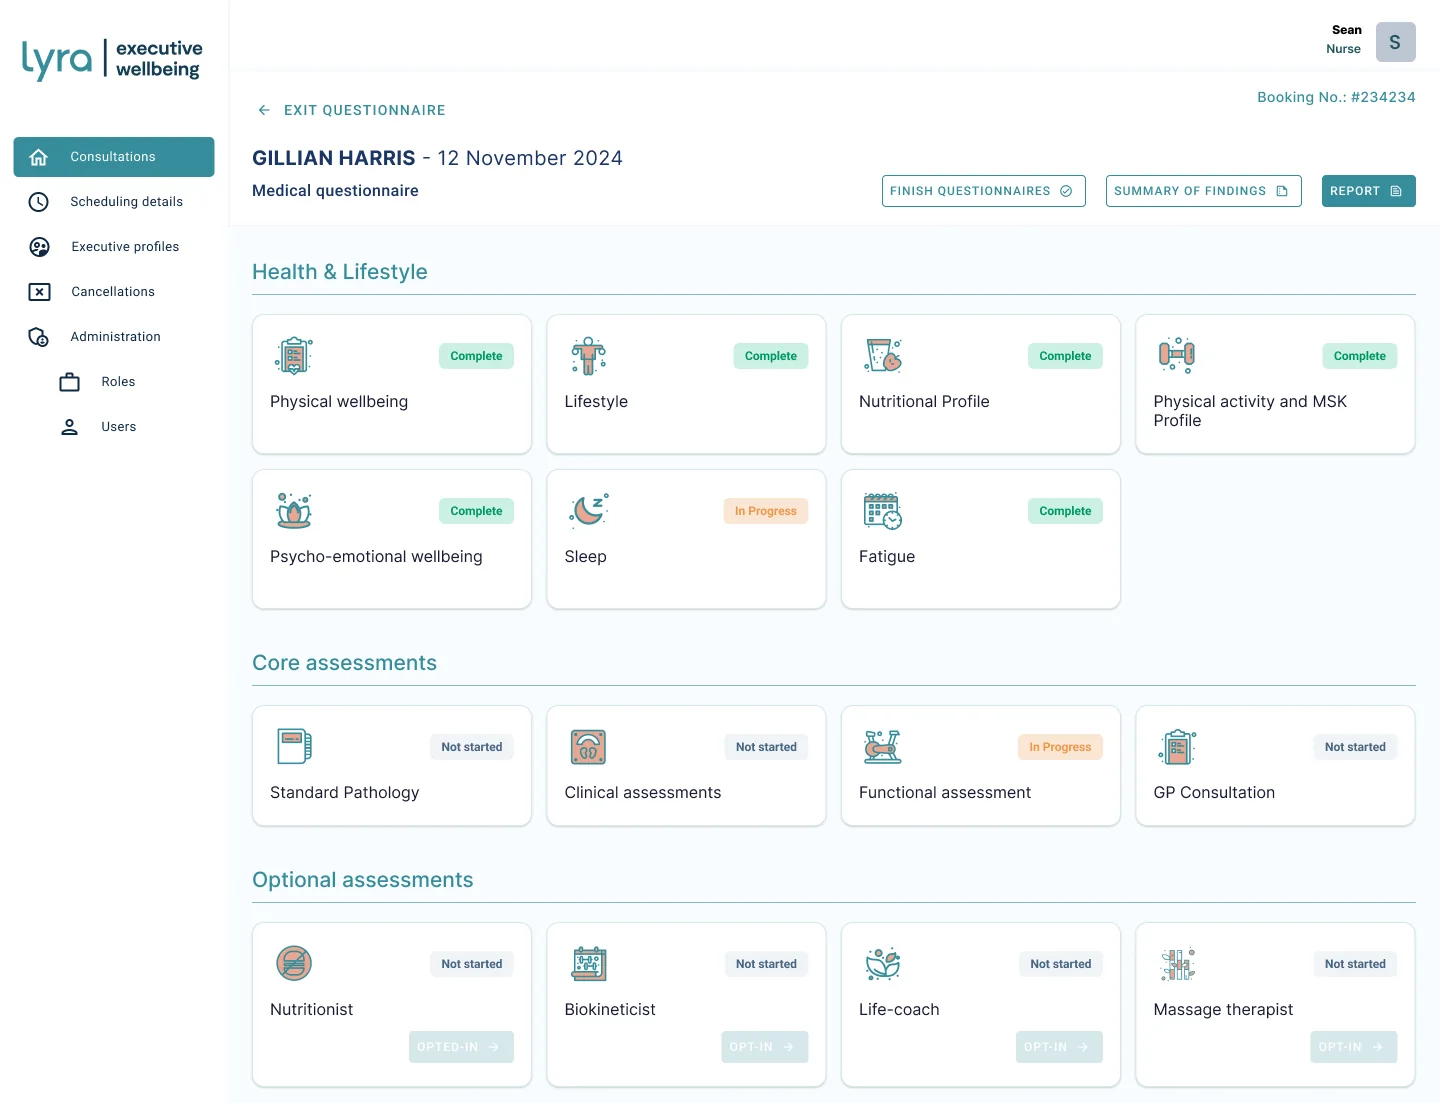Click the Sleep moon icon
This screenshot has width=1440, height=1103.
click(588, 511)
